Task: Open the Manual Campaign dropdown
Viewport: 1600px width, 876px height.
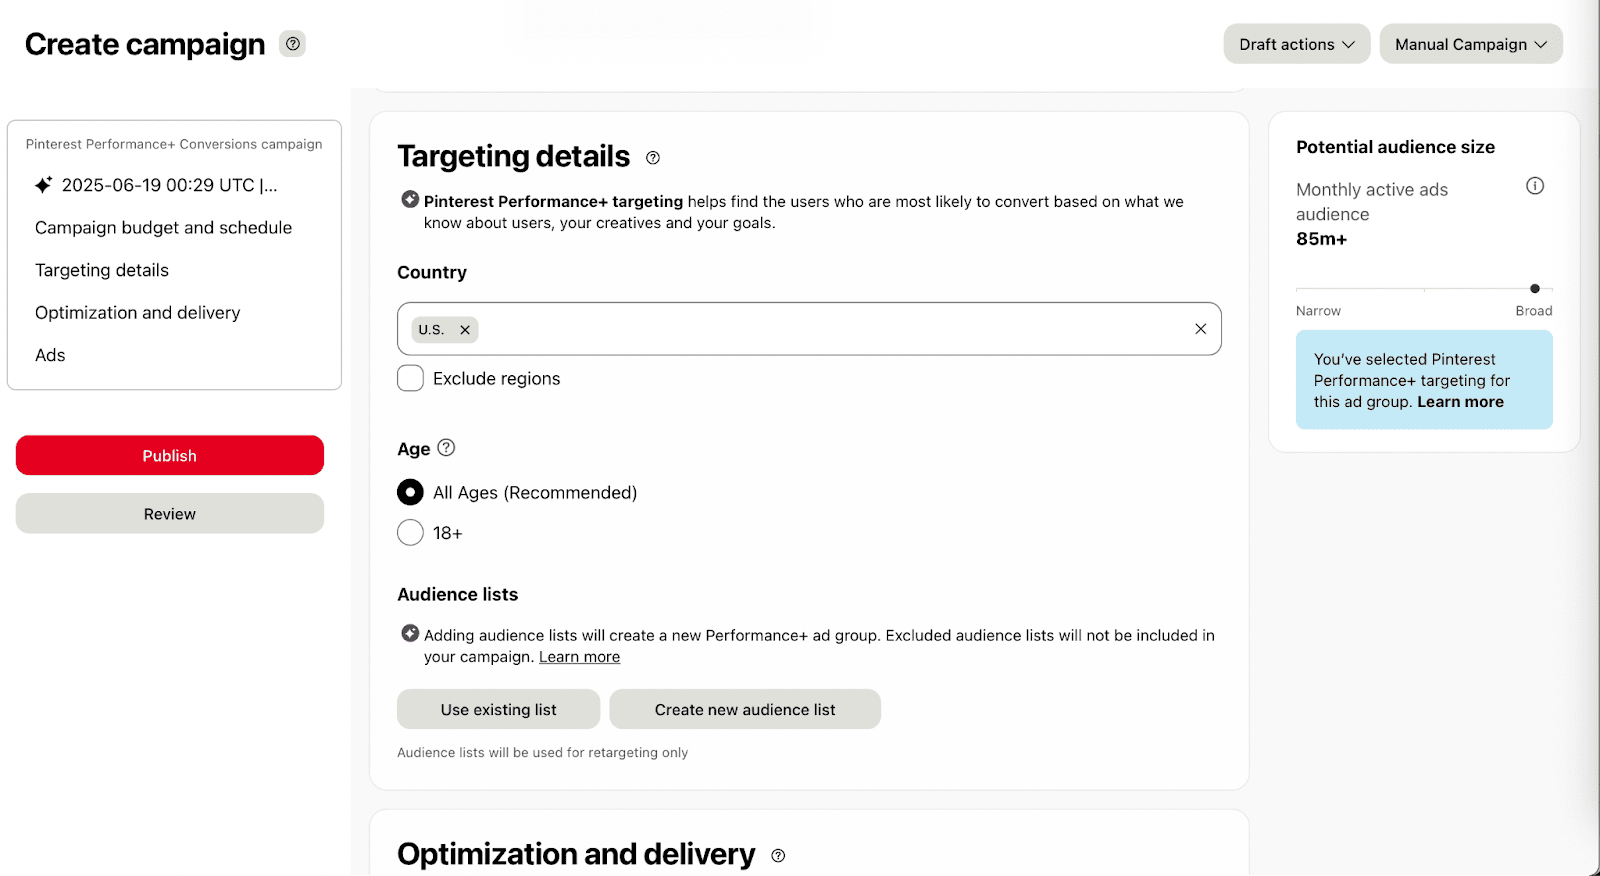Action: (x=1470, y=44)
